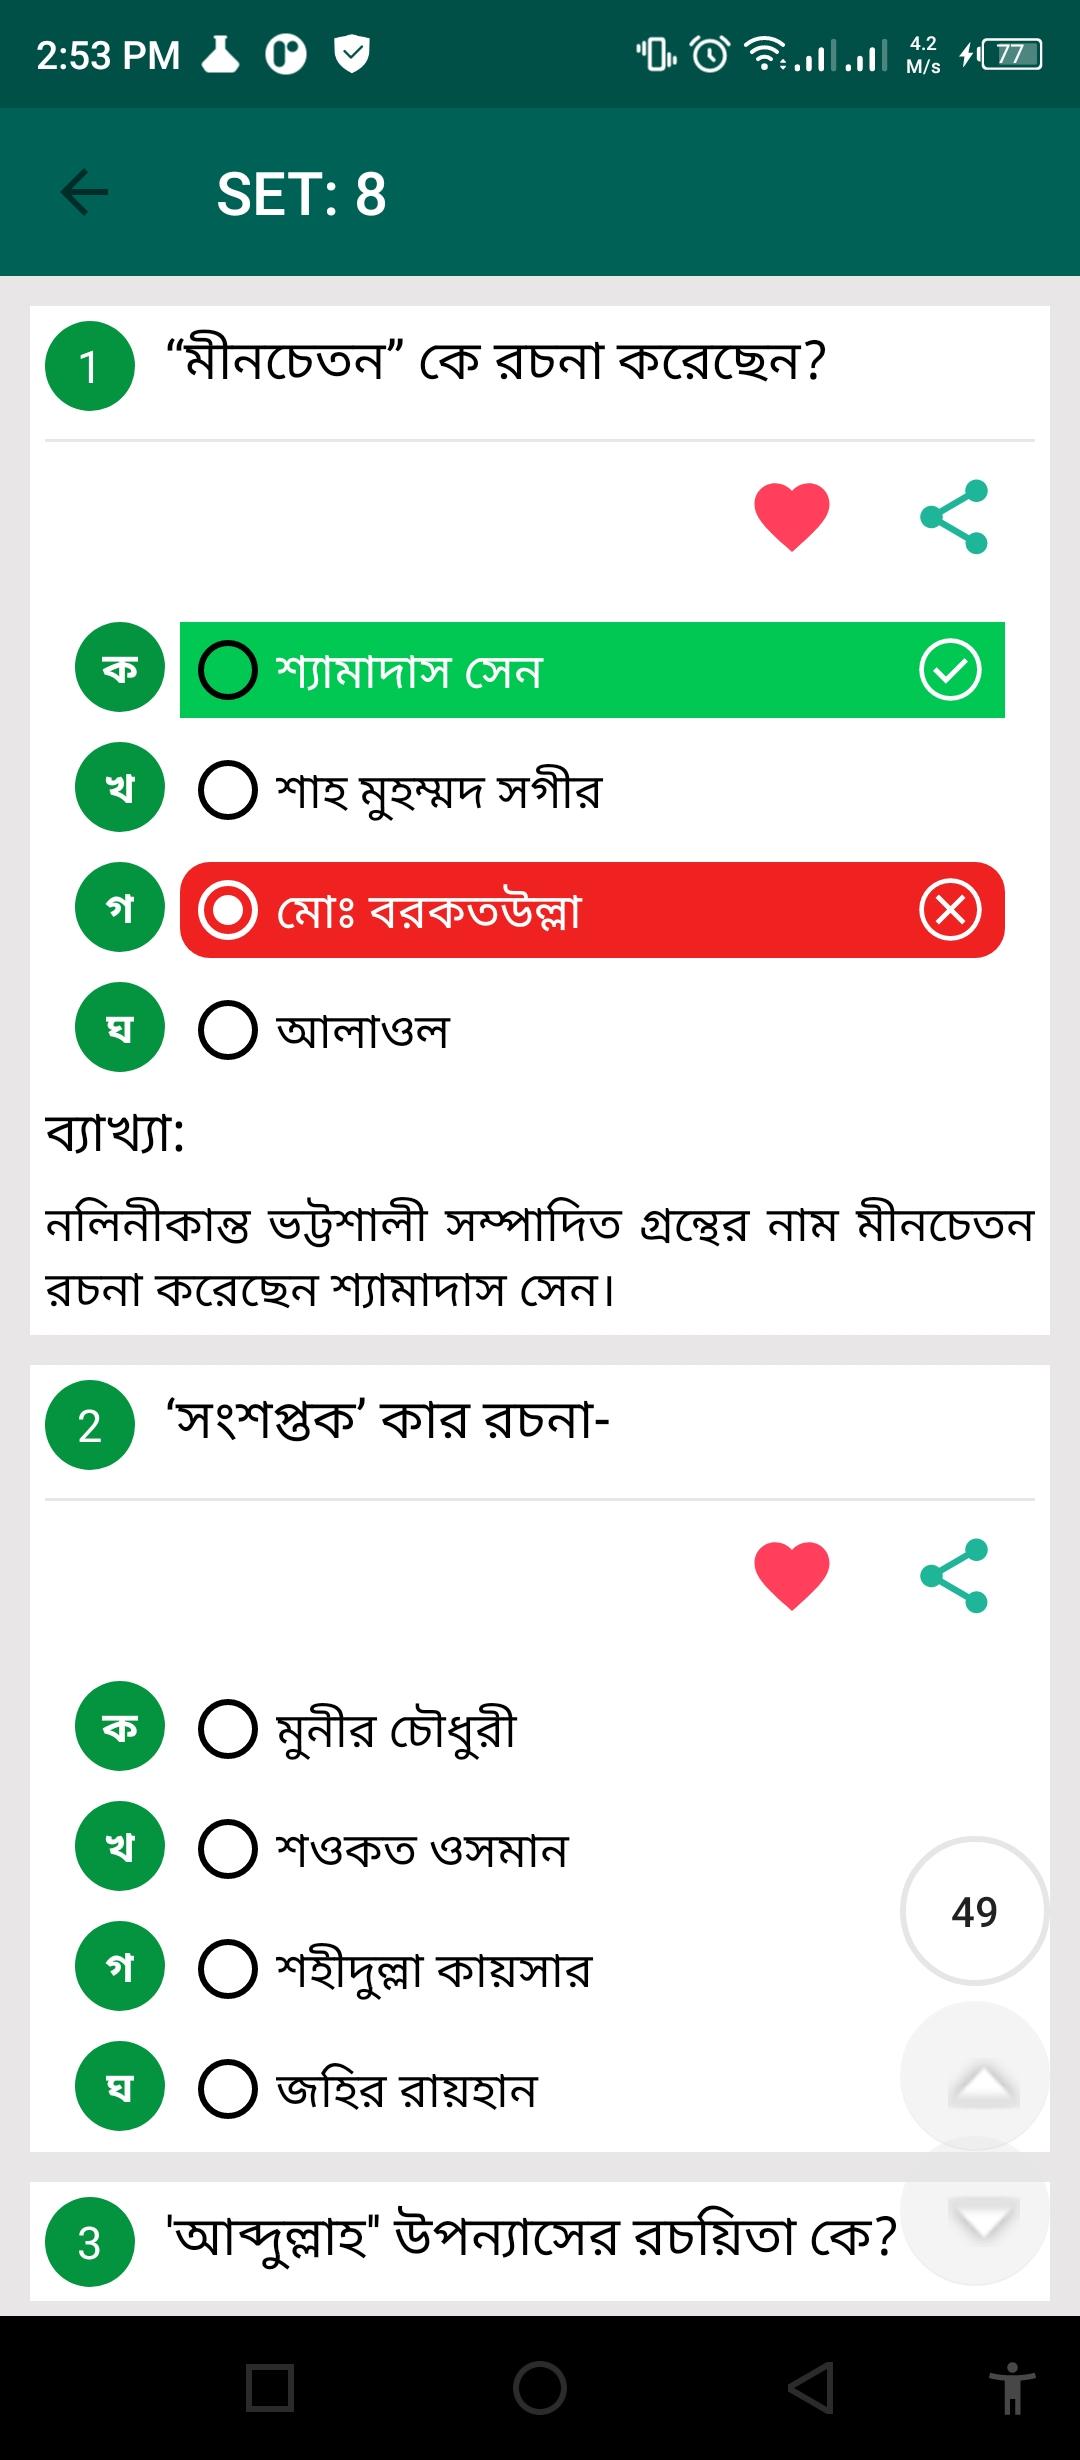
Task: Pick শহীদুল্লা কায়সার as the answer
Action: coord(228,1969)
